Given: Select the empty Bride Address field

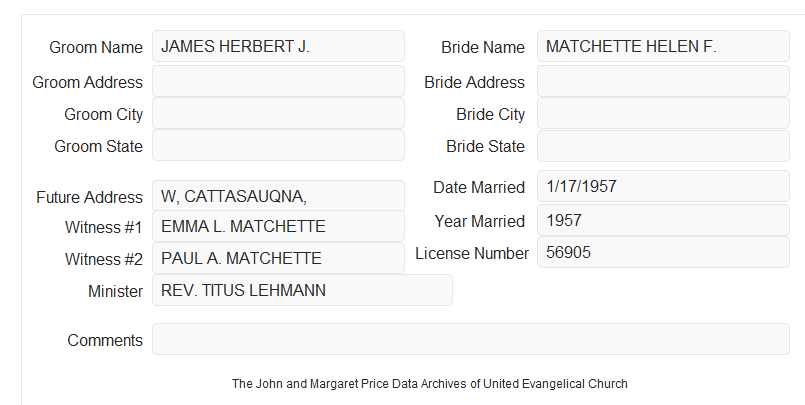Looking at the screenshot, I should (663, 81).
